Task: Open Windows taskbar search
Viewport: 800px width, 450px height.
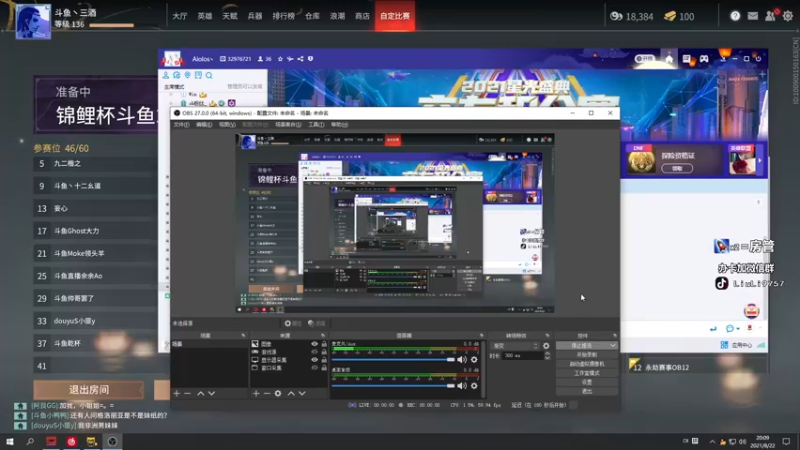Action: coord(30,441)
